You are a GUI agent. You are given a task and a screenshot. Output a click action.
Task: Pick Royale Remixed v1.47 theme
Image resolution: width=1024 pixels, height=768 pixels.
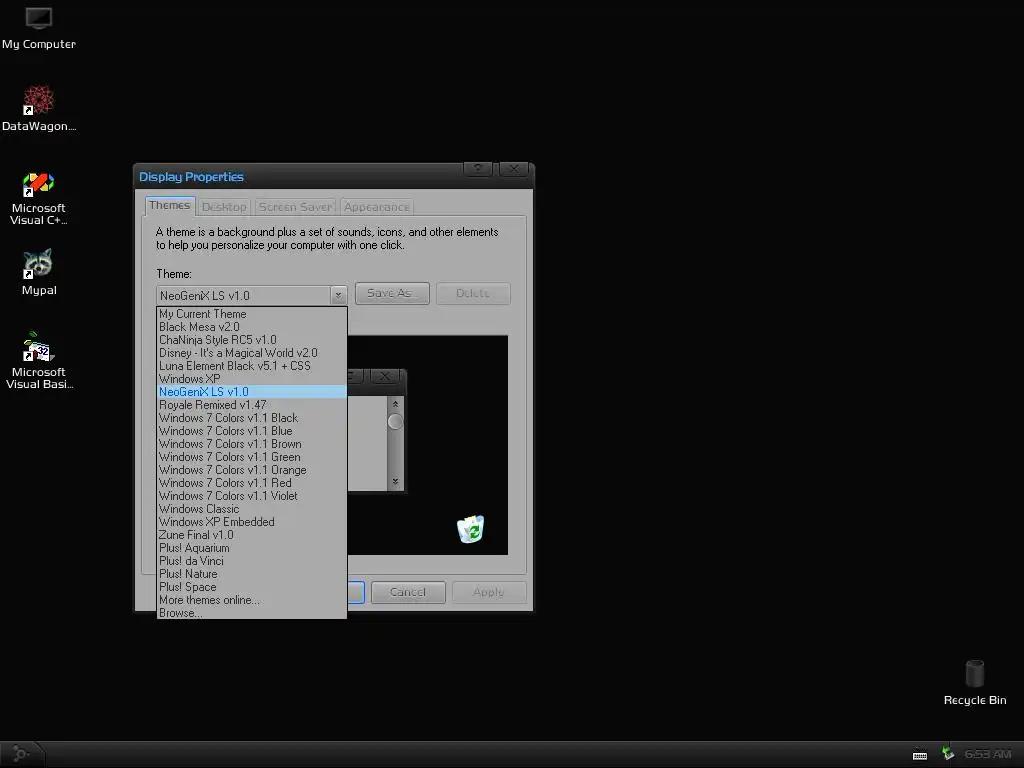click(x=251, y=405)
